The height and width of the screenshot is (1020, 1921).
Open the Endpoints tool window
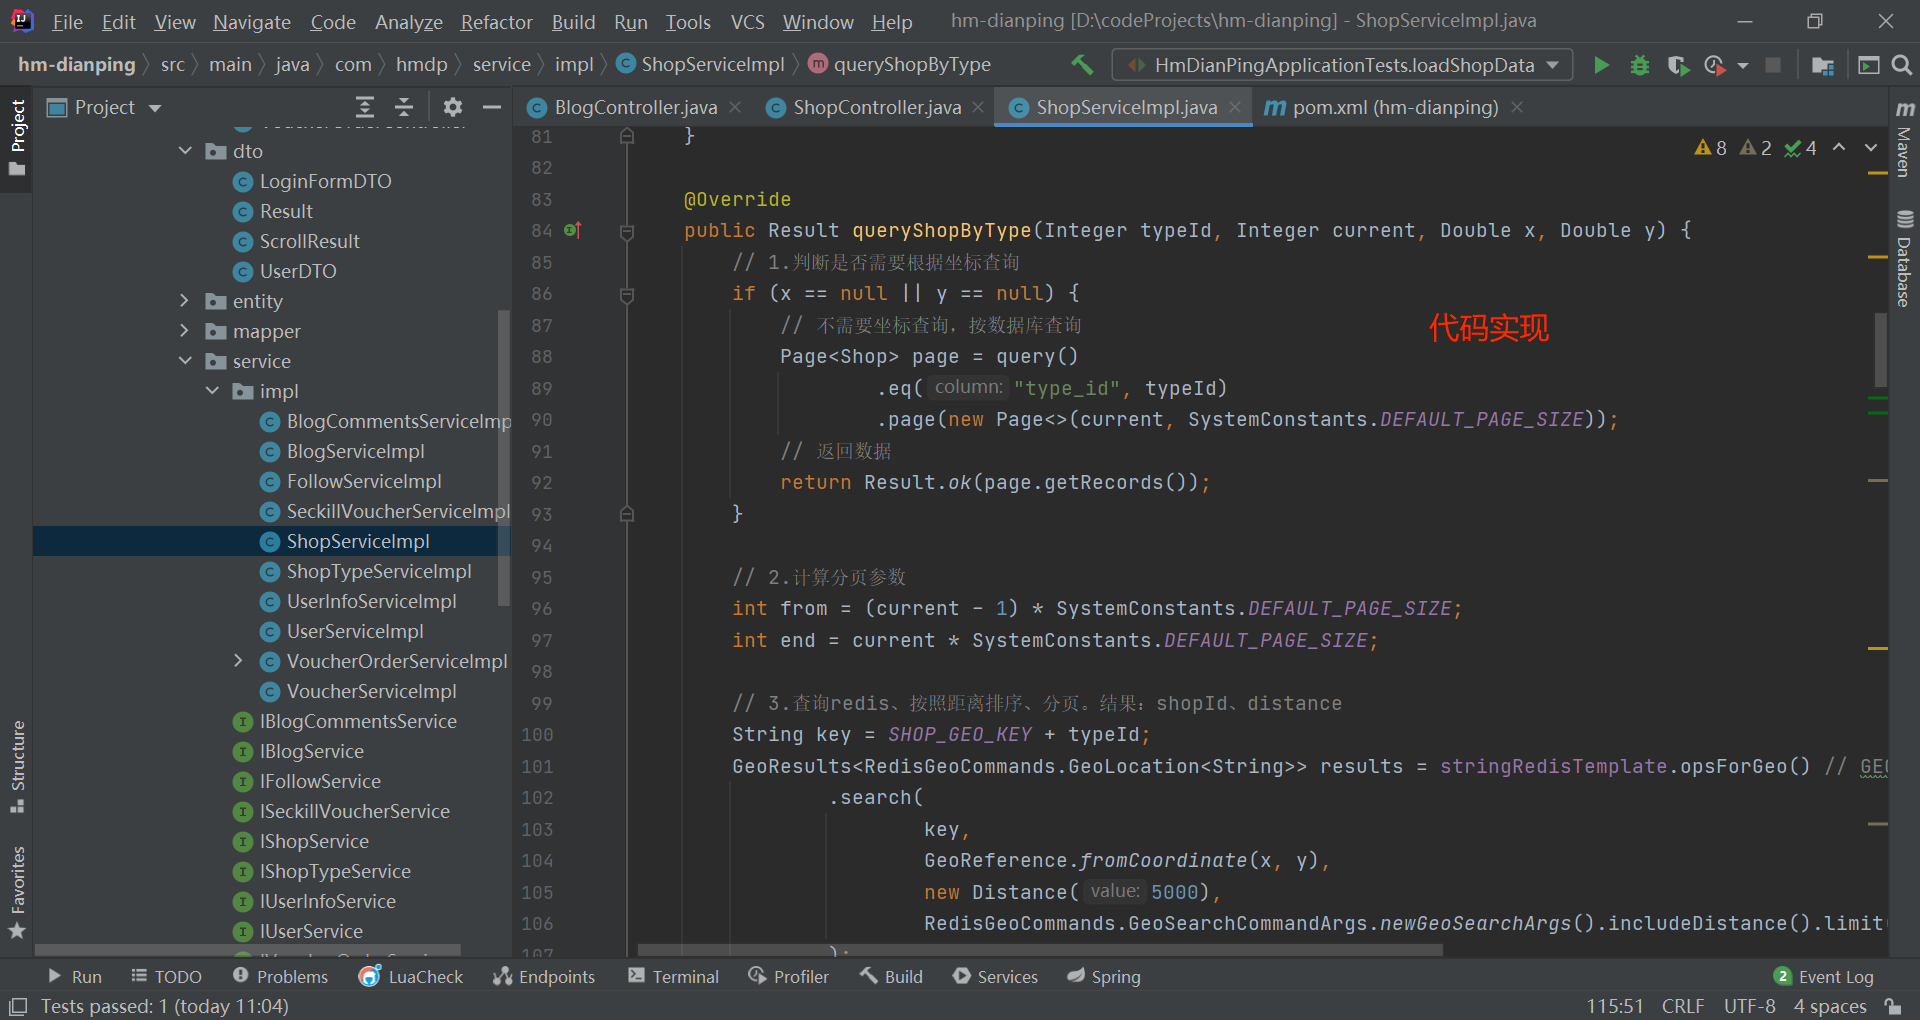[x=544, y=977]
